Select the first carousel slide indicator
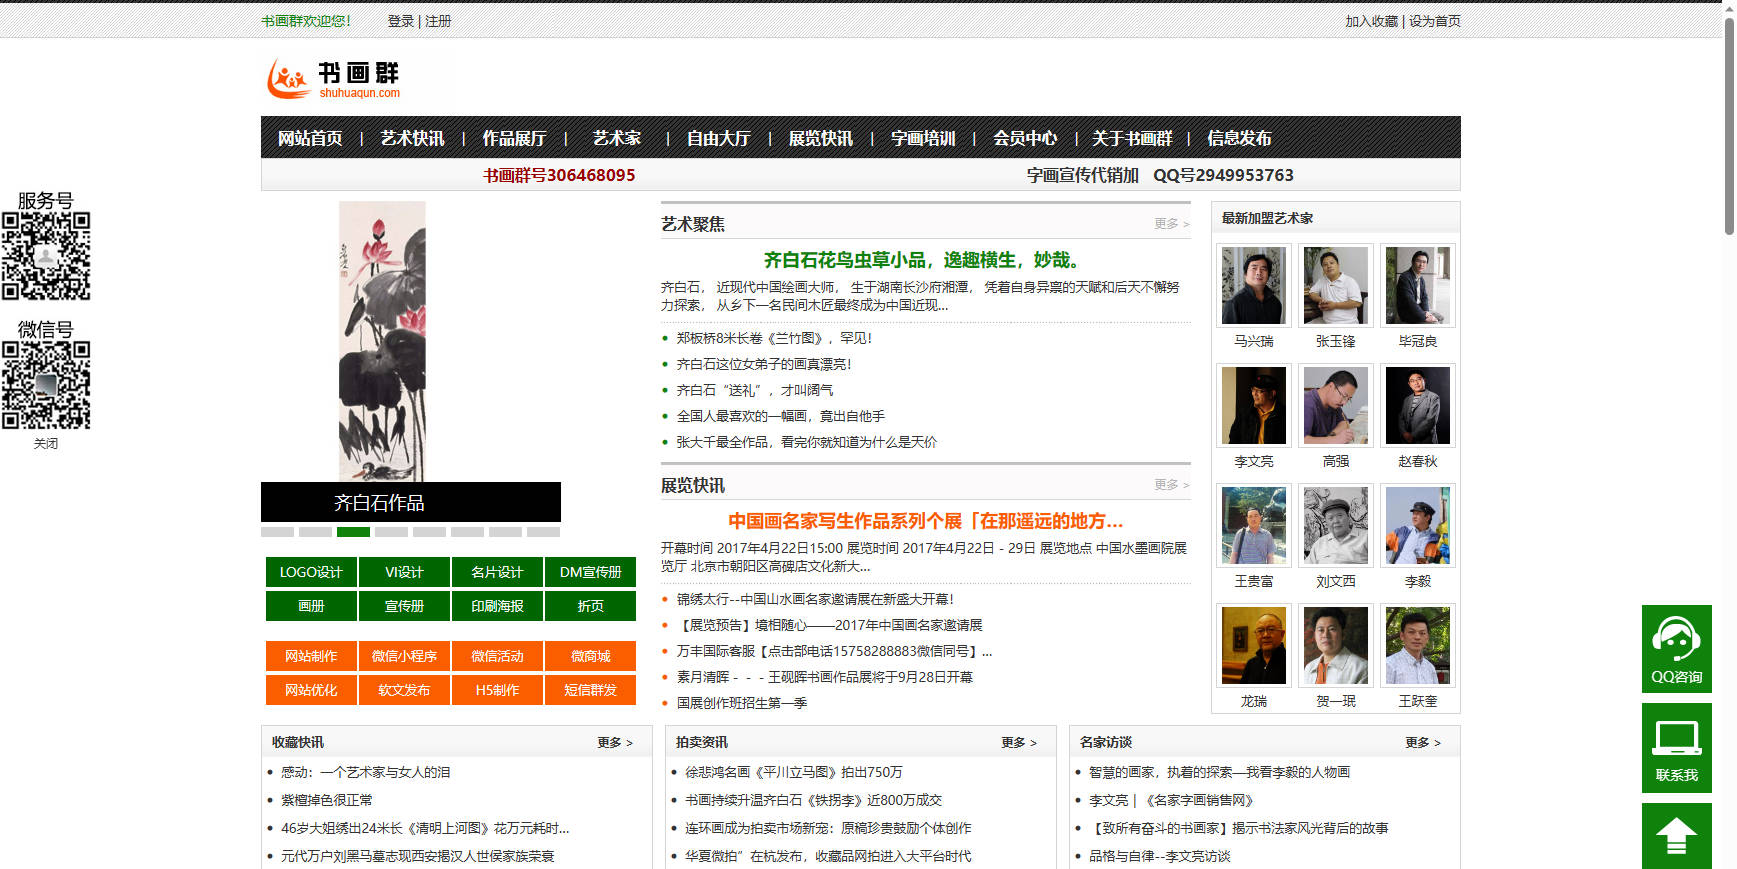 pos(277,532)
